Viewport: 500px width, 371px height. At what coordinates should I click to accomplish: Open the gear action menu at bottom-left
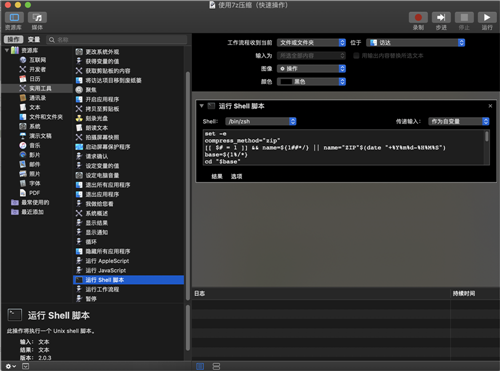tap(11, 366)
